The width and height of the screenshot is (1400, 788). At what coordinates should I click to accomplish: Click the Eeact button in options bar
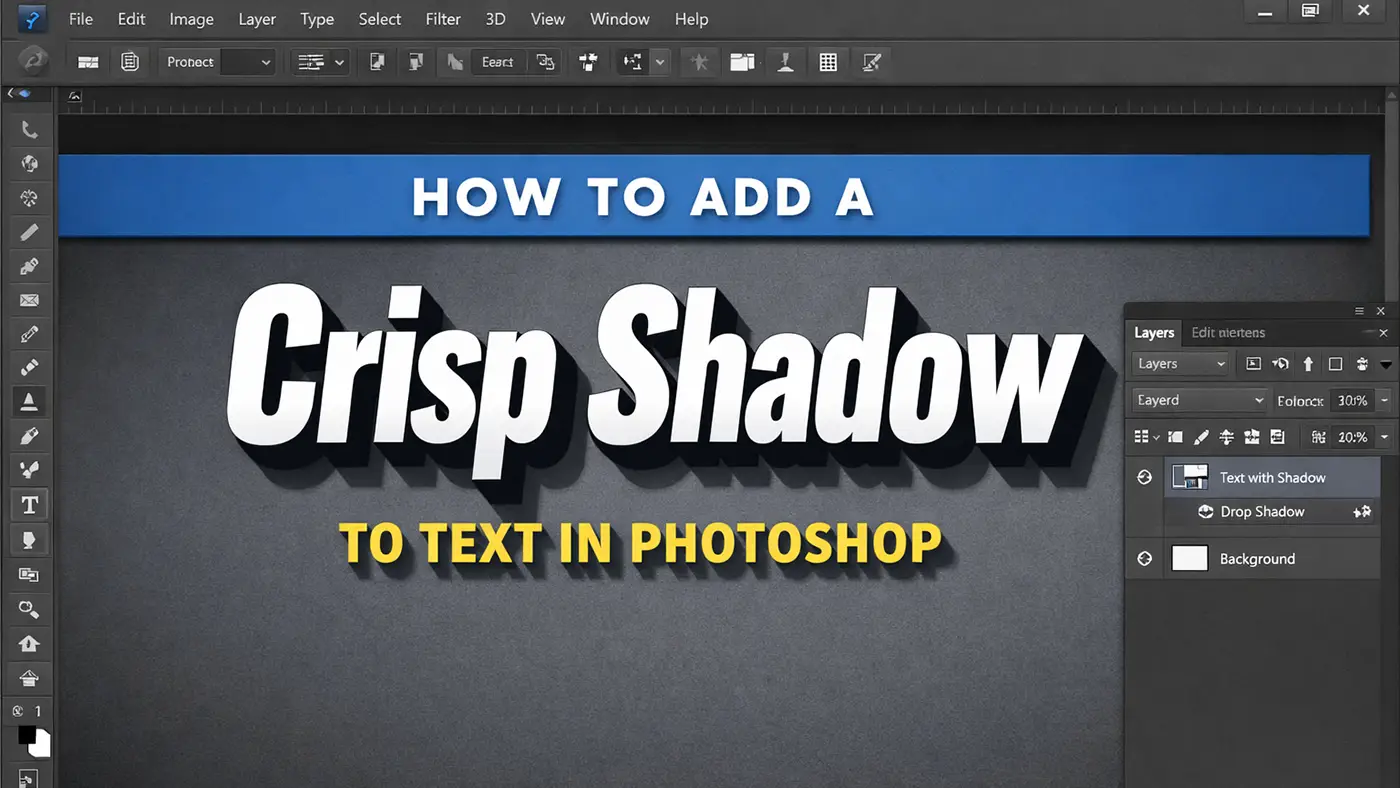click(497, 62)
